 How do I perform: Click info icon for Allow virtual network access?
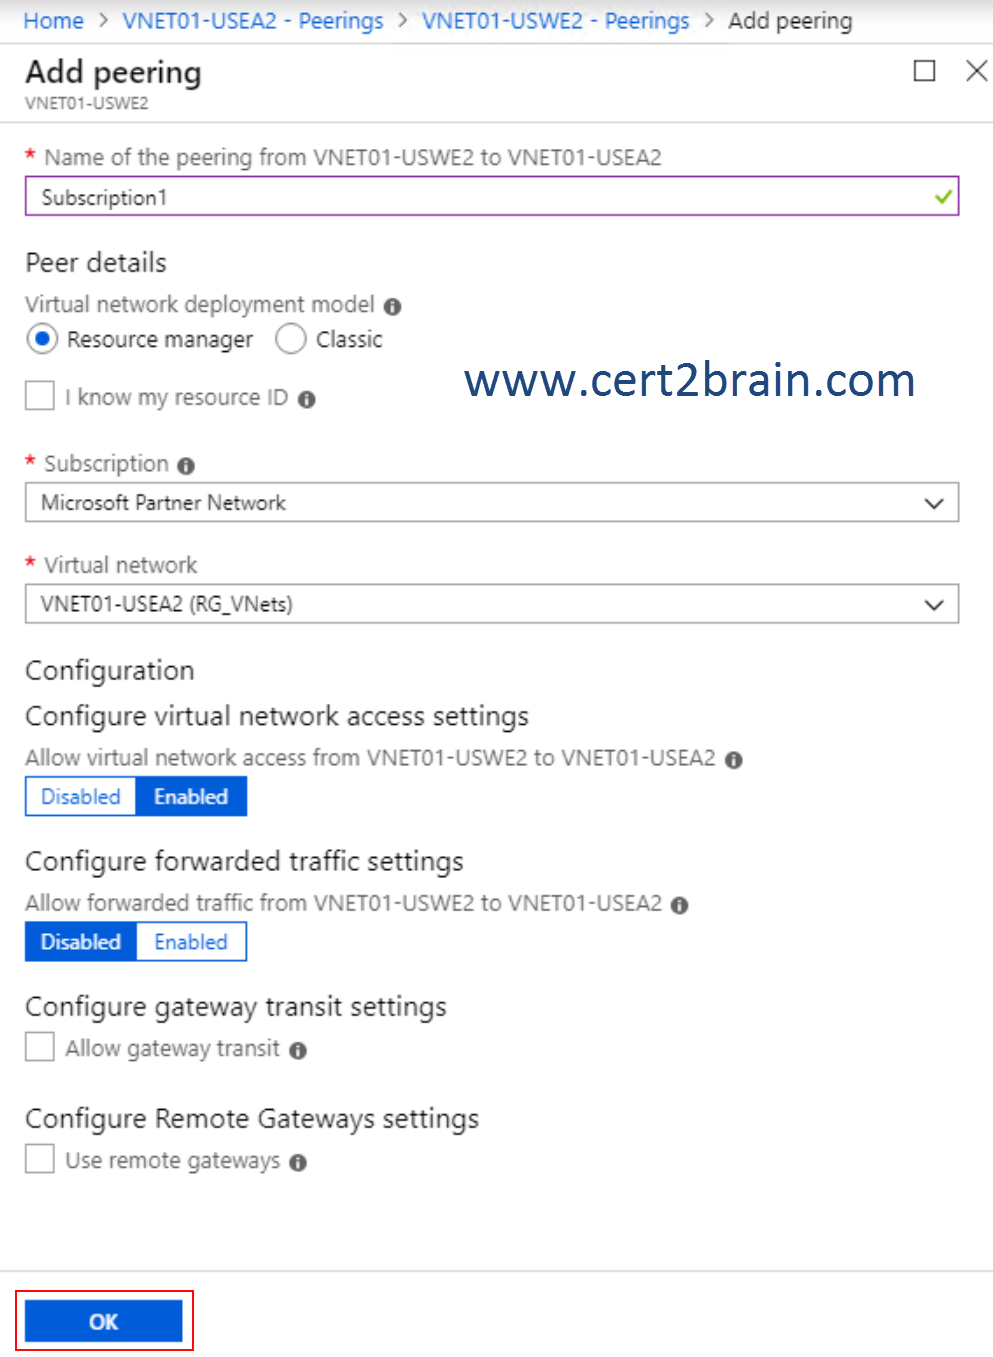tap(734, 760)
